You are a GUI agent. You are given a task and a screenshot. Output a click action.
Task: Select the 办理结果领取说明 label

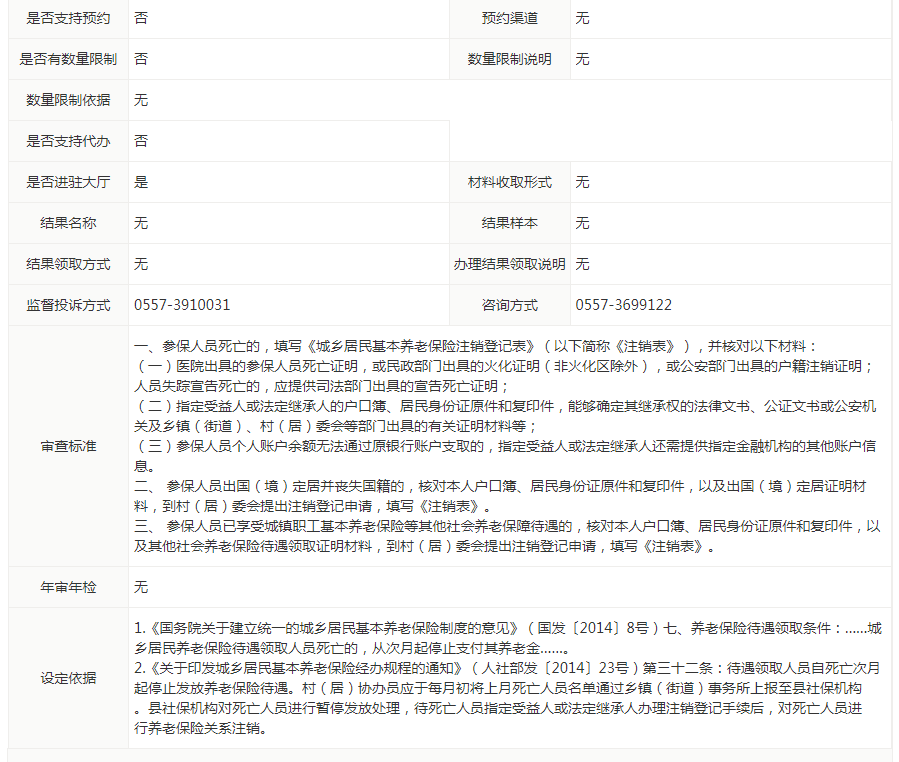point(509,264)
